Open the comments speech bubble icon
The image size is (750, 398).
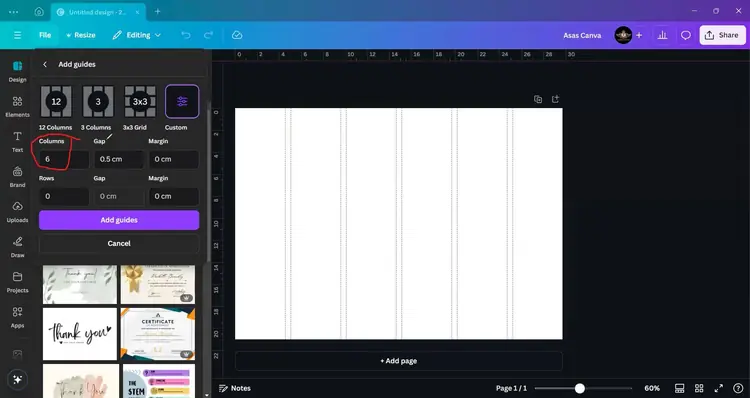(686, 35)
